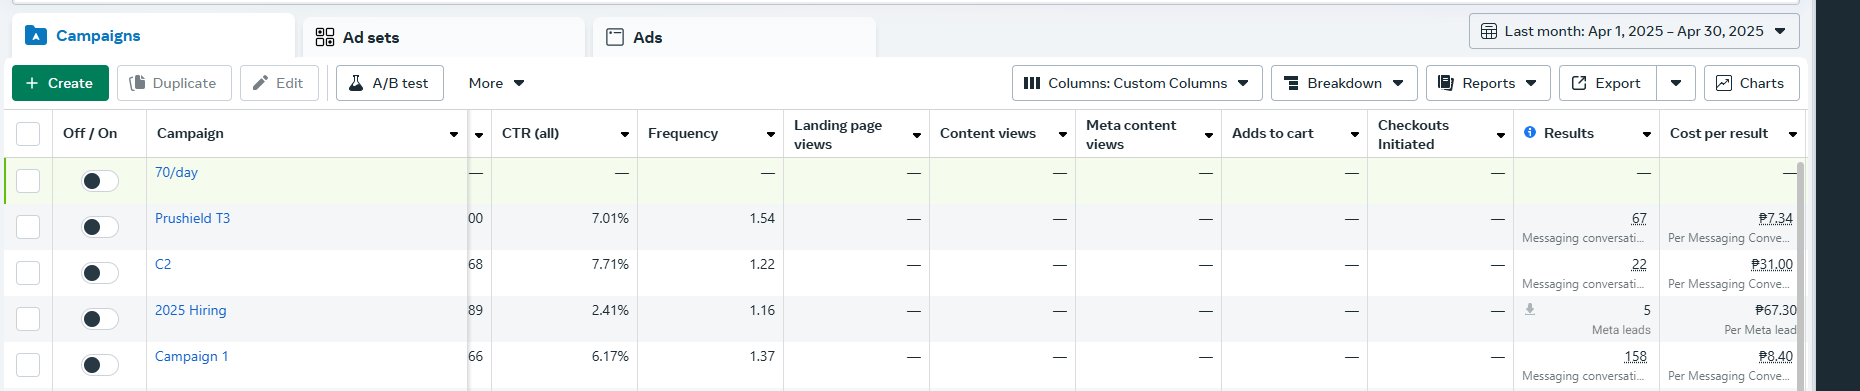Click the calendar icon in date range

pyautogui.click(x=1489, y=31)
